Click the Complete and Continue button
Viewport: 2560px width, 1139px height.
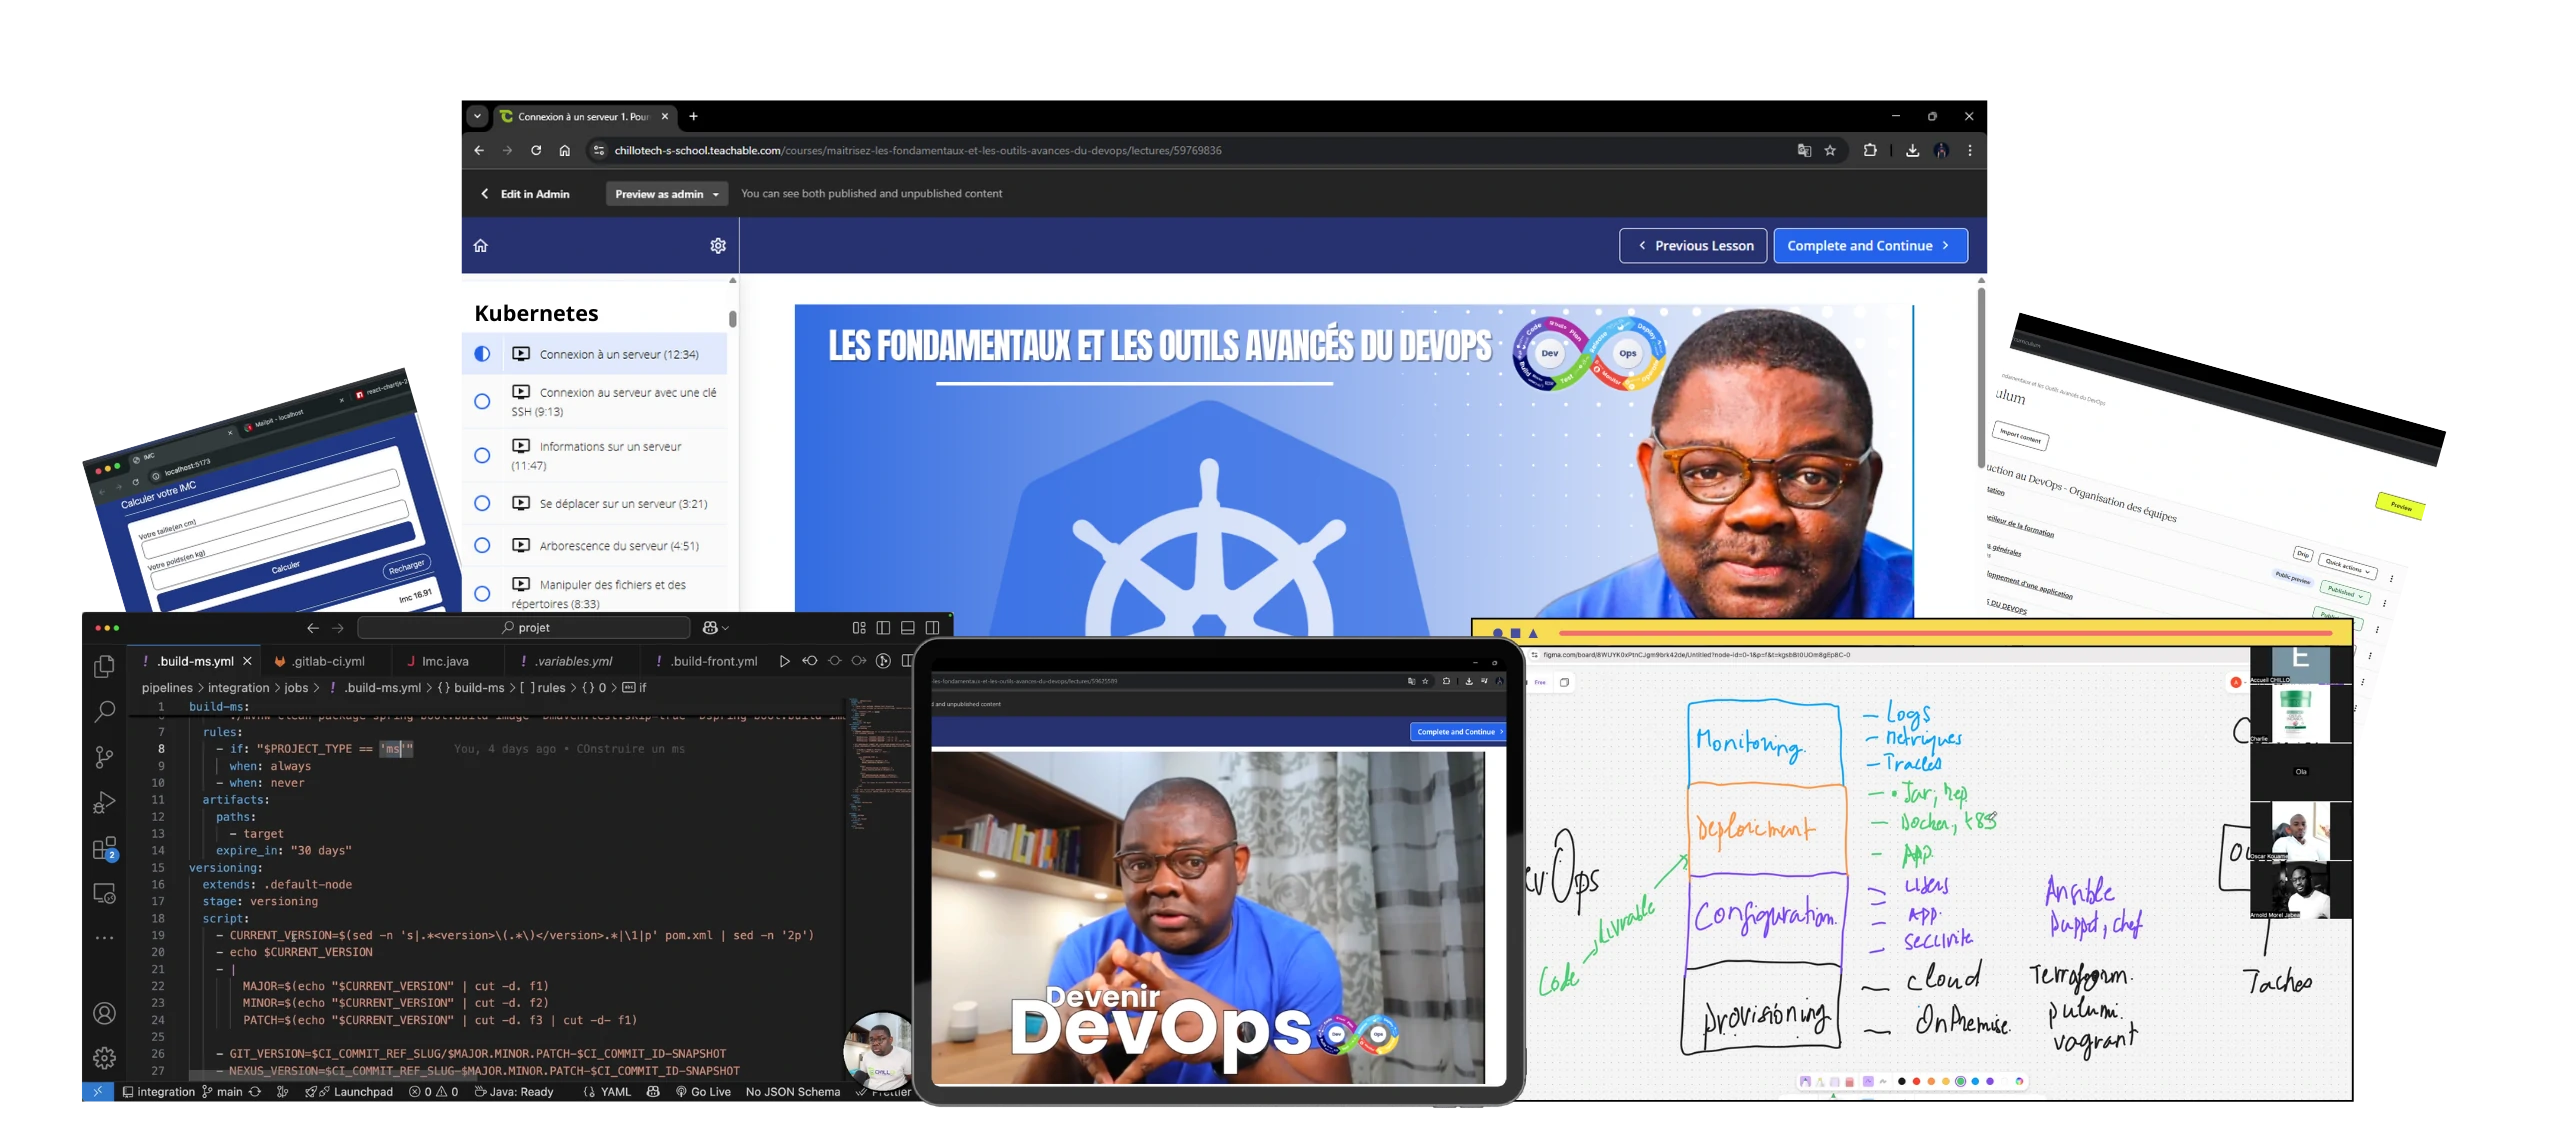coord(1869,246)
